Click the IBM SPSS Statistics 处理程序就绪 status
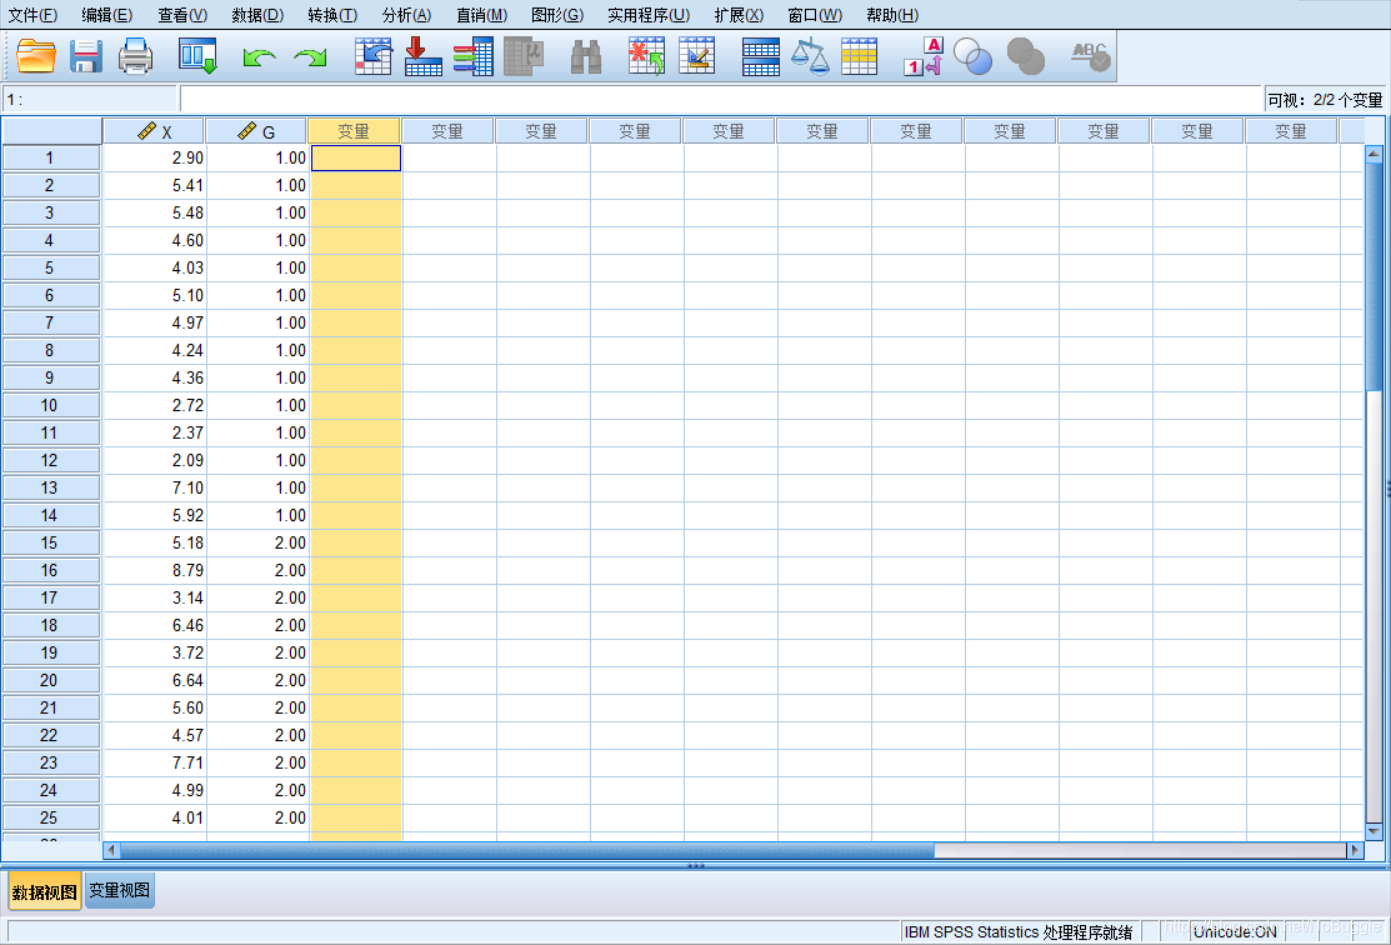This screenshot has width=1391, height=945. (x=1018, y=932)
